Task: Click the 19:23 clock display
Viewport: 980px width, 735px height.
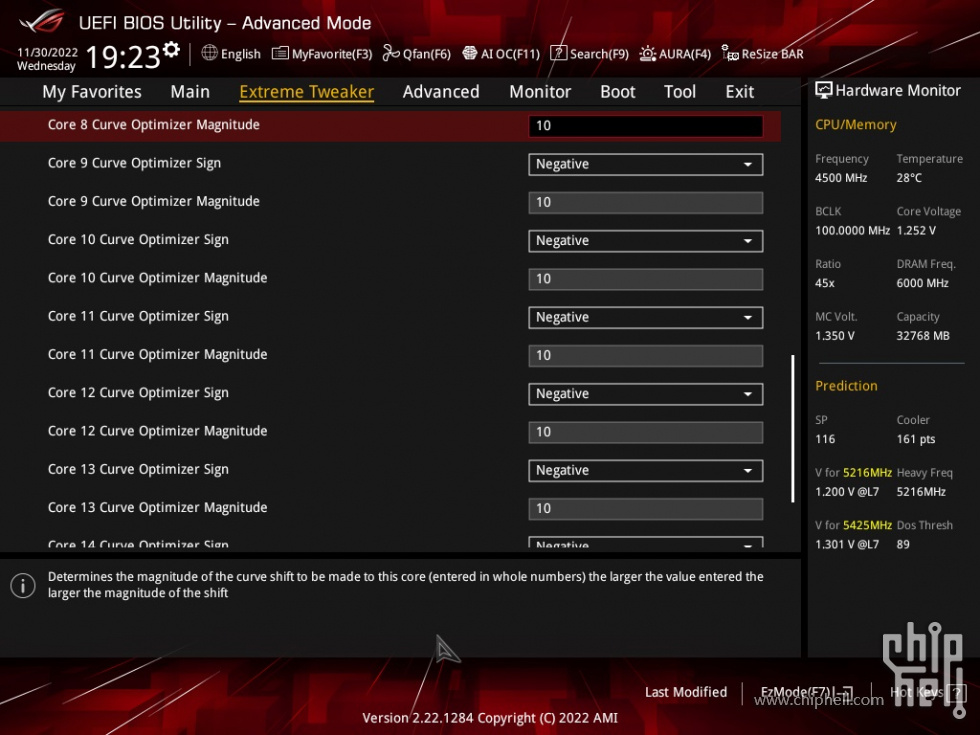Action: pos(123,58)
